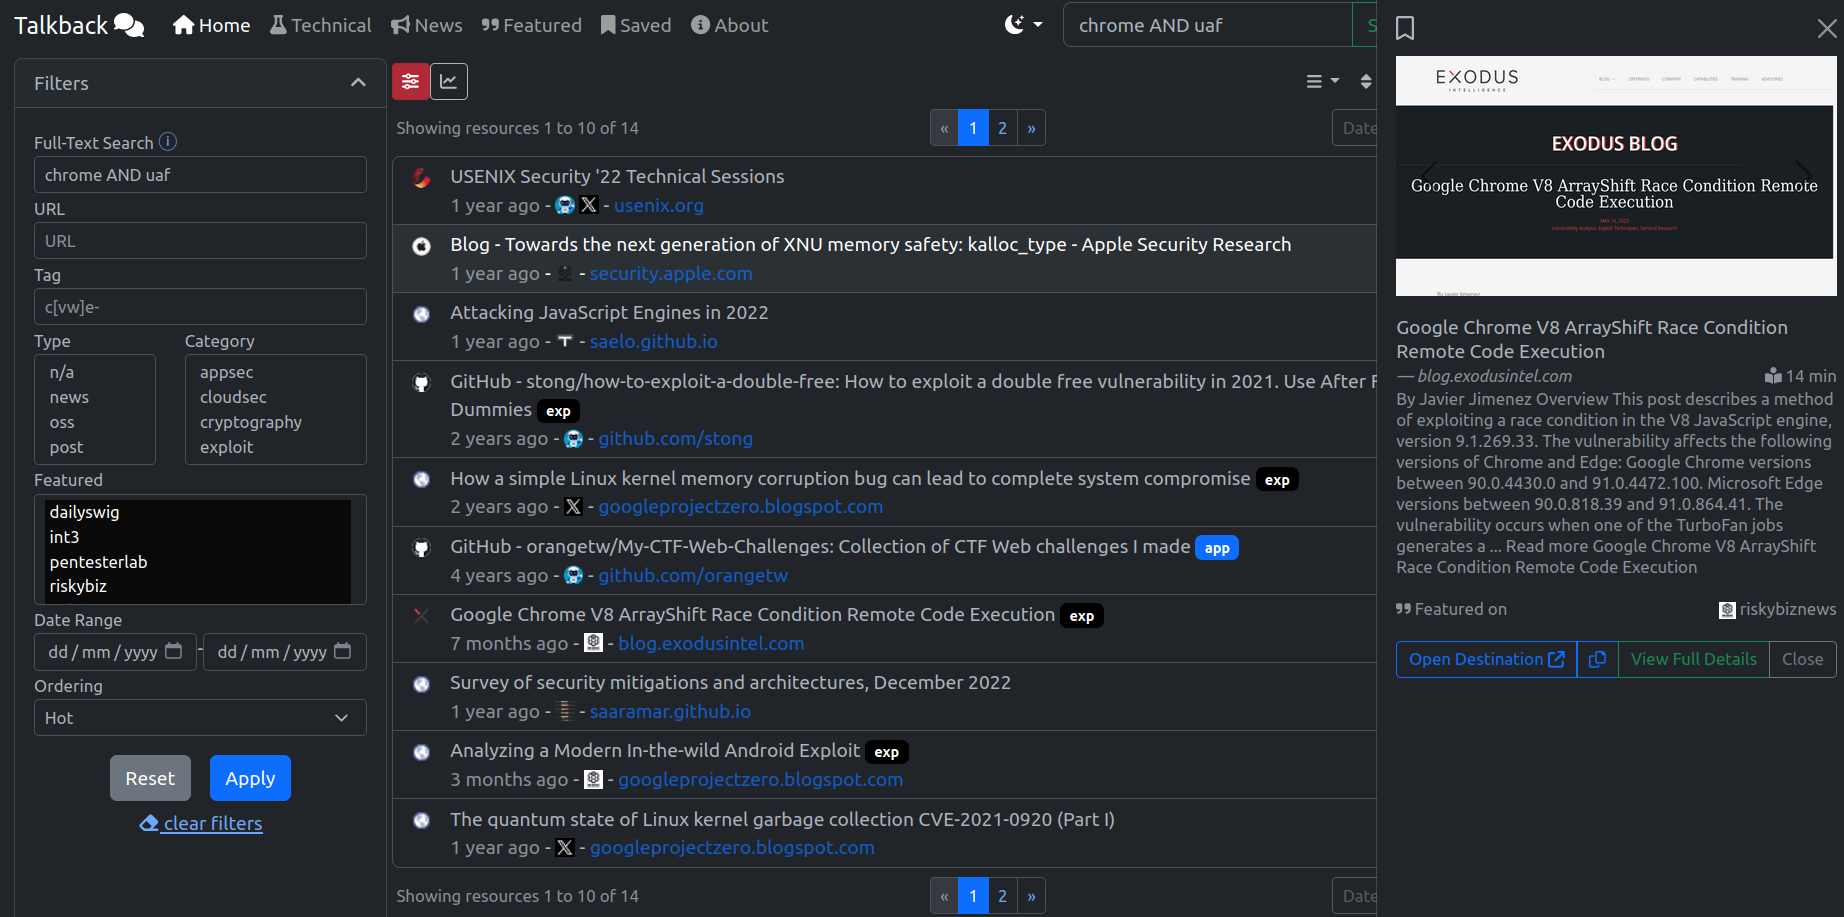The height and width of the screenshot is (917, 1844).
Task: Click the Close button in details panel
Action: (x=1802, y=659)
